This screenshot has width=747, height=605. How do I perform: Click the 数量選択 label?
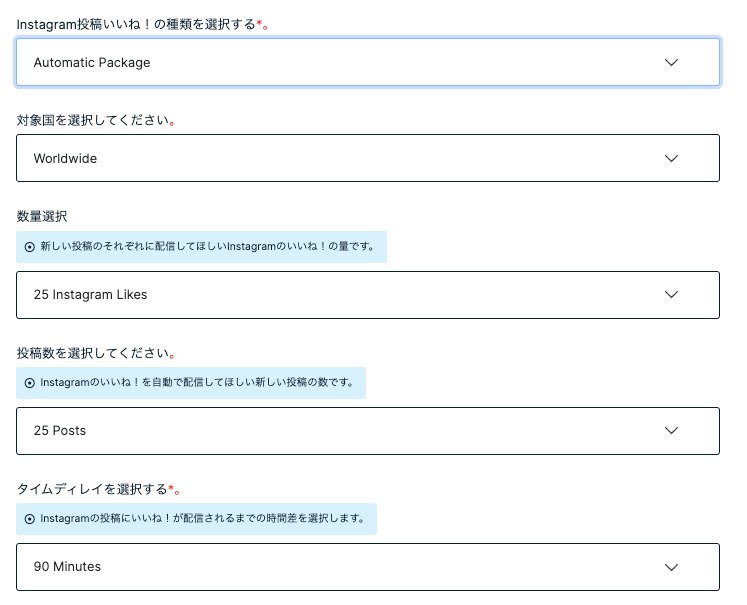(42, 216)
